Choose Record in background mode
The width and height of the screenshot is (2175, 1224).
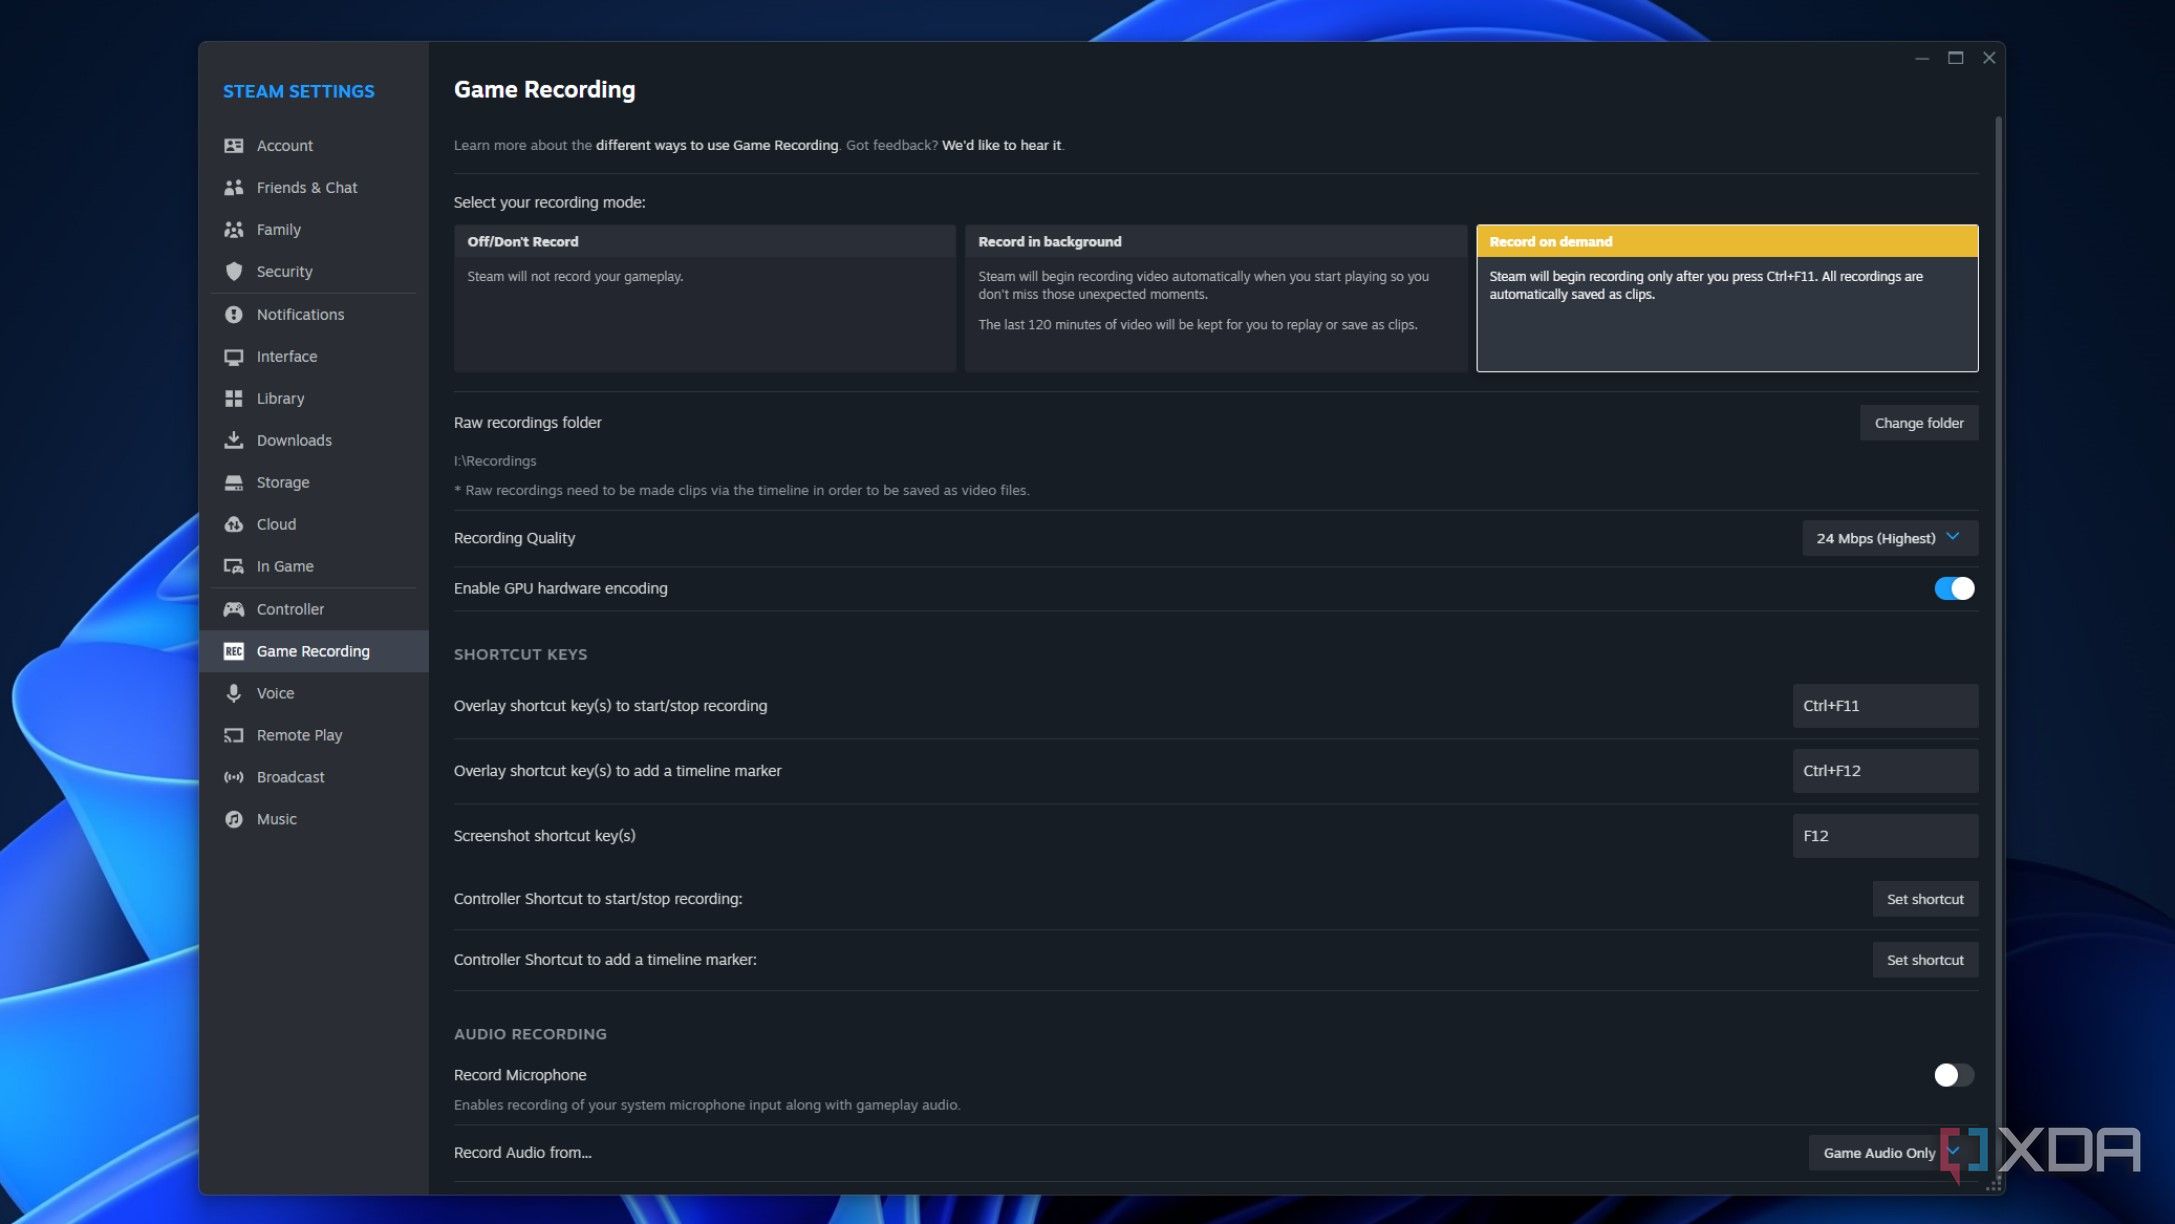click(1215, 299)
